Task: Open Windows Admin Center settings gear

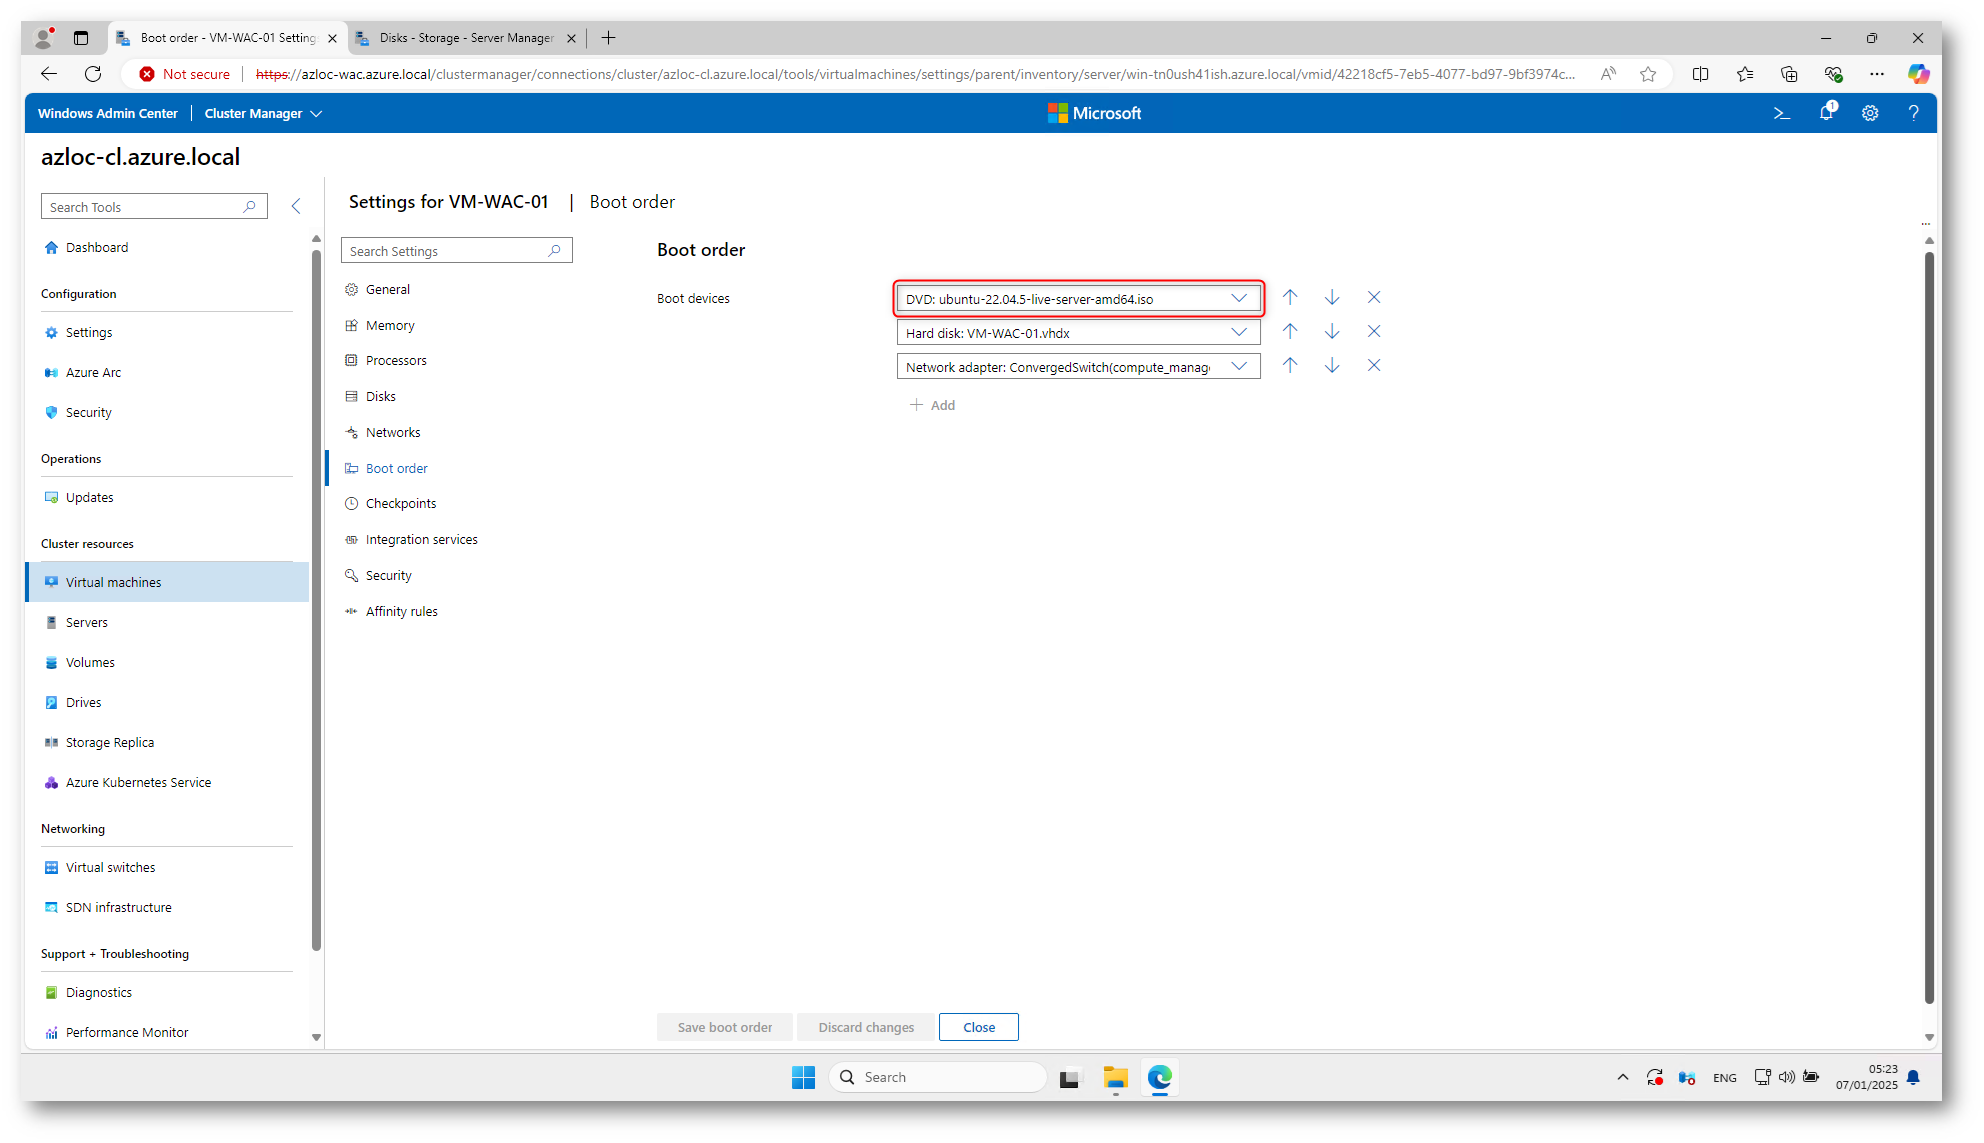Action: [1870, 114]
